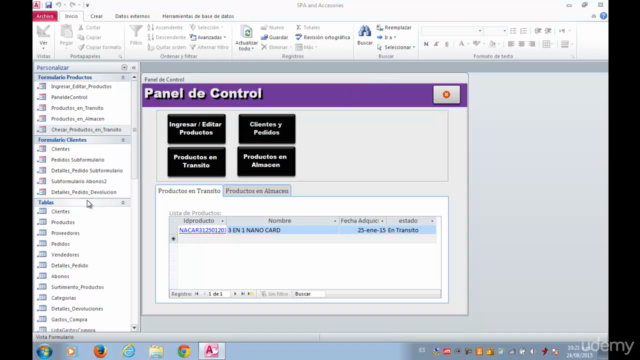The image size is (640, 360).
Task: Open the Proveedores table
Action: (65, 233)
